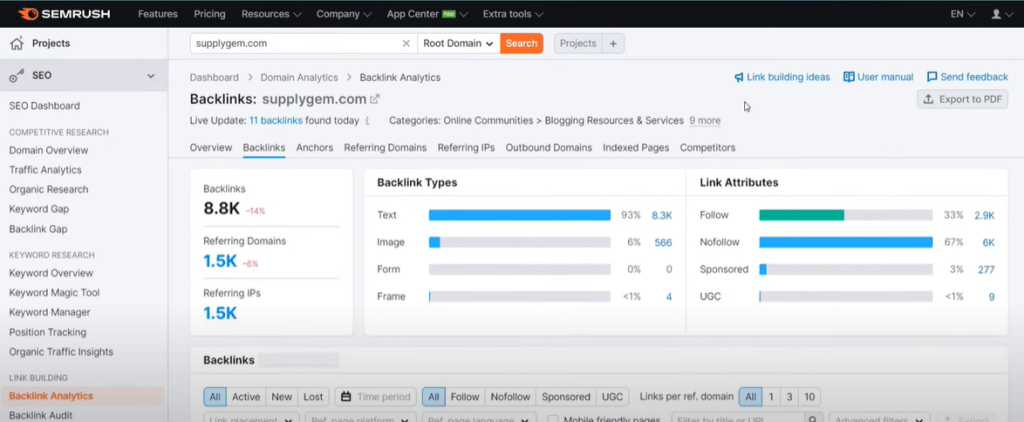
Task: Click the plus icon next to Projects
Action: tap(613, 43)
